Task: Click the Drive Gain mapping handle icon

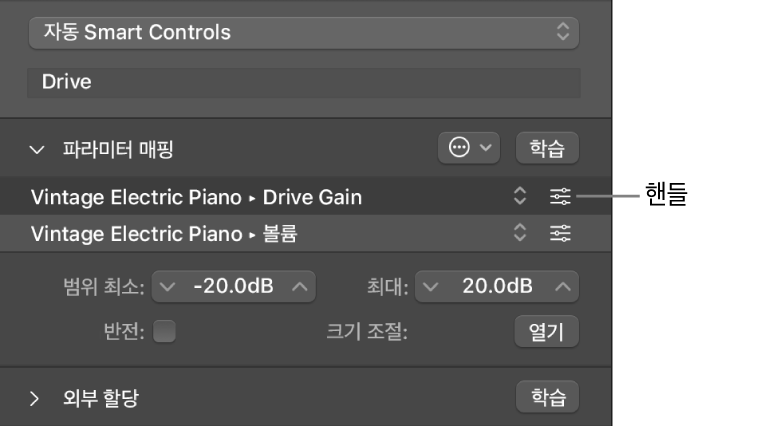Action: [560, 197]
